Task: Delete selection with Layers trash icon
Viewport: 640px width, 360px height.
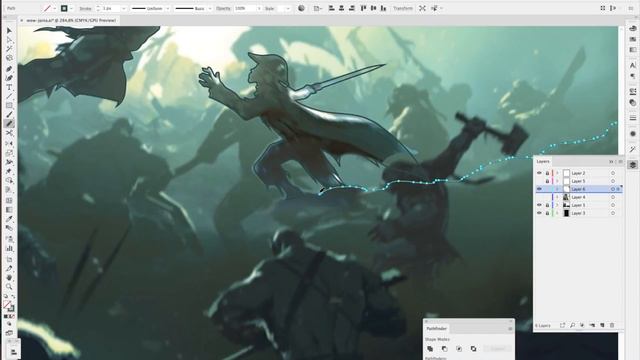Action: (x=612, y=325)
